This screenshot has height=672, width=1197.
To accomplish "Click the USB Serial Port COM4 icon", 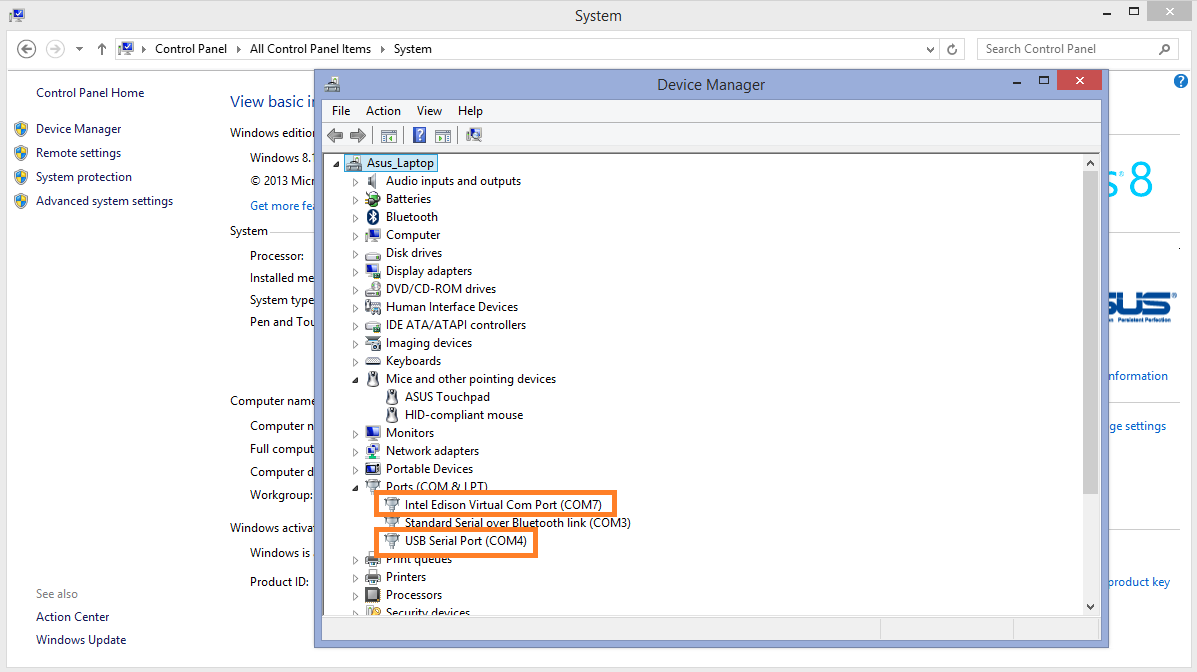I will point(392,541).
